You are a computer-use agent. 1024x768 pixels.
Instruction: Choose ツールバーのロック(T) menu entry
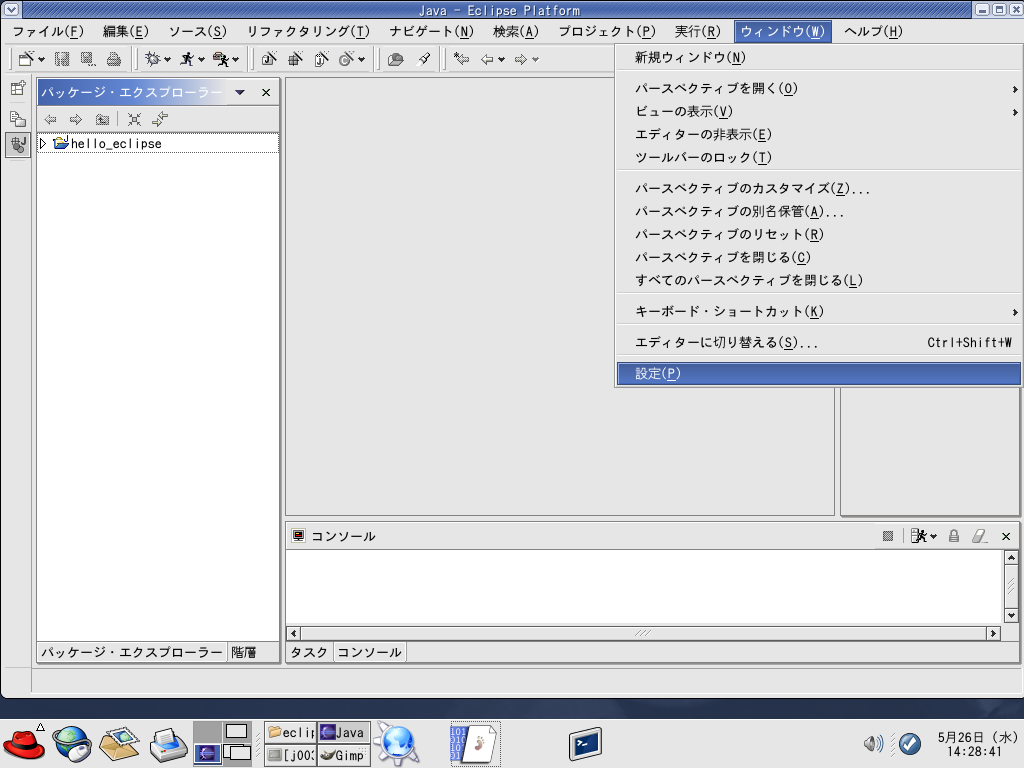(x=818, y=157)
